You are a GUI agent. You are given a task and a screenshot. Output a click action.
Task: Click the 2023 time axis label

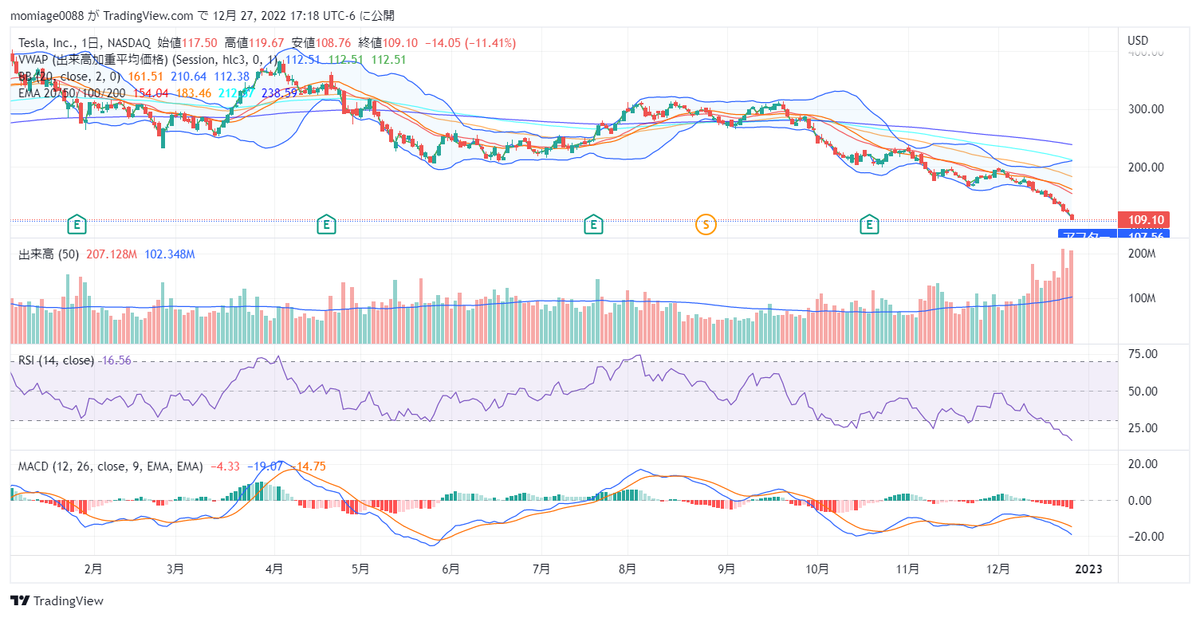pyautogui.click(x=1088, y=568)
